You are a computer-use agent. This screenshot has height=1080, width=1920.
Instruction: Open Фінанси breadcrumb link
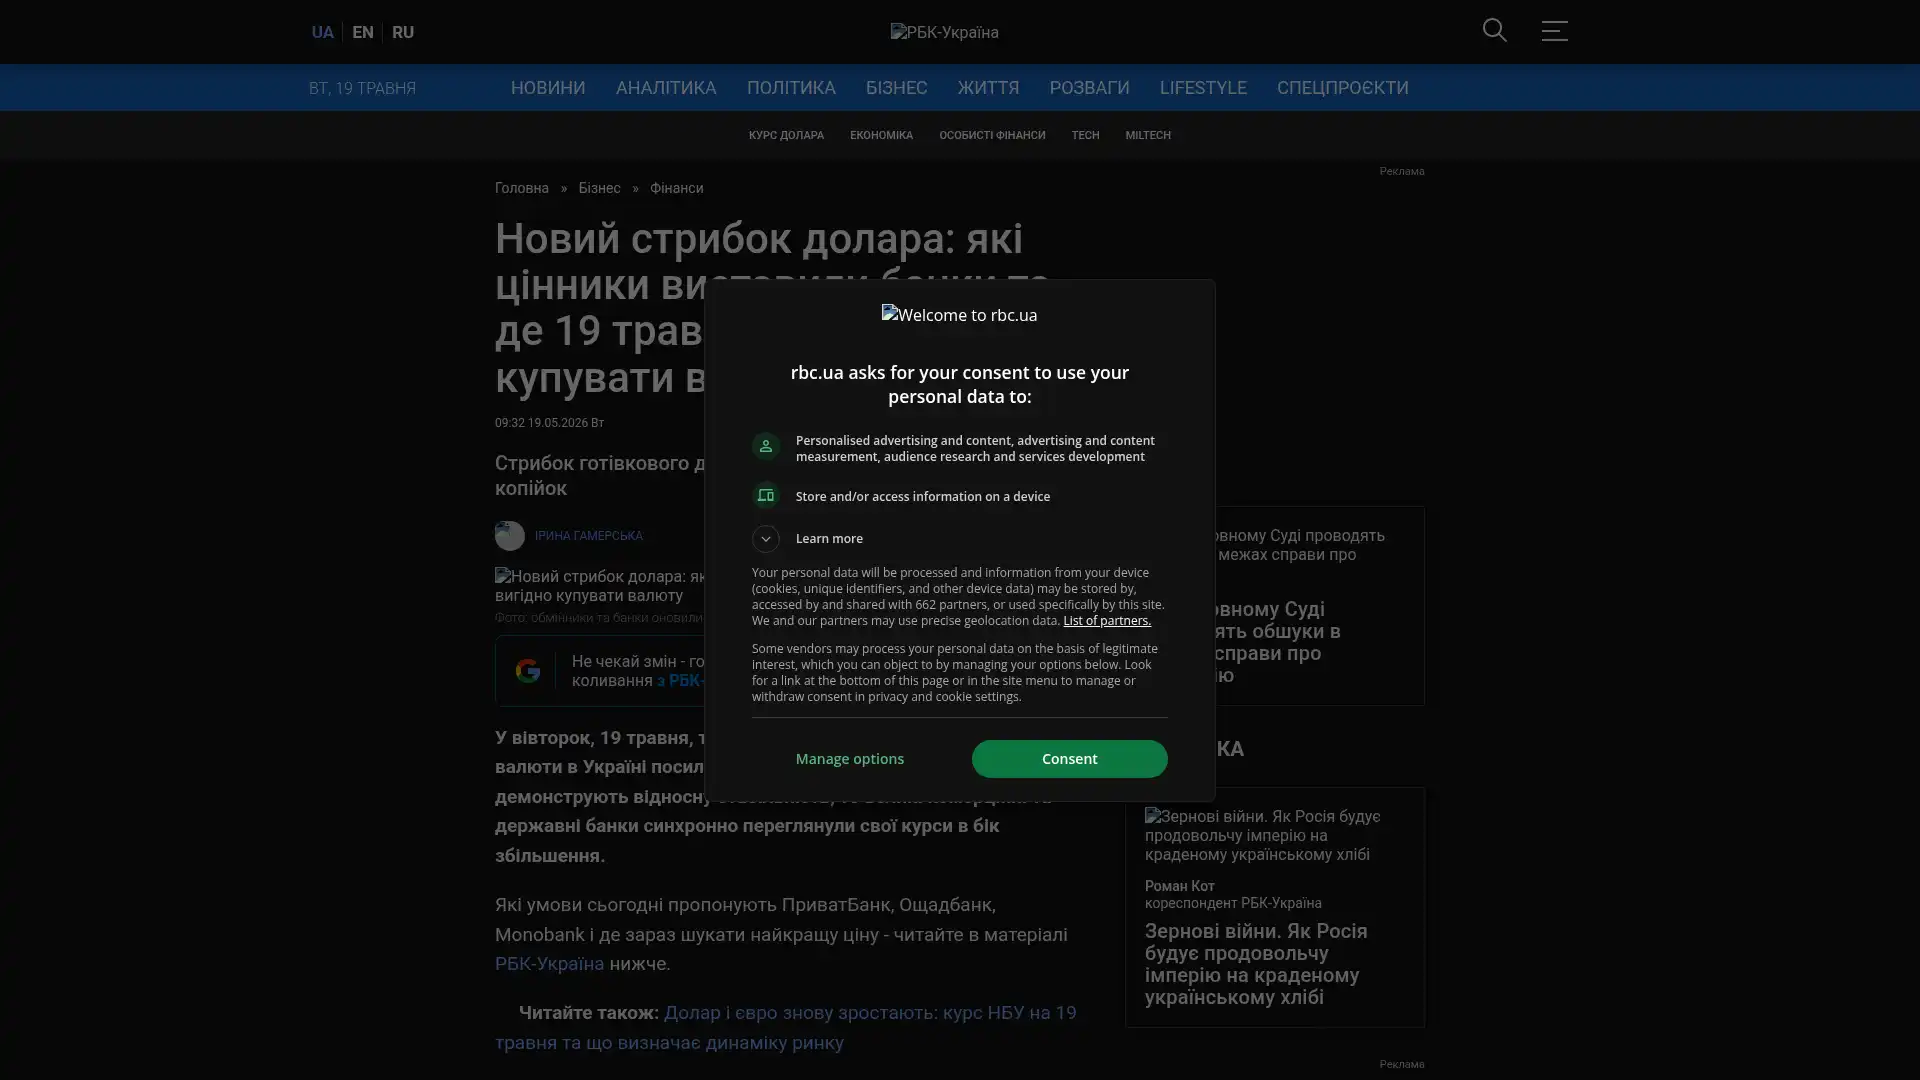[676, 188]
